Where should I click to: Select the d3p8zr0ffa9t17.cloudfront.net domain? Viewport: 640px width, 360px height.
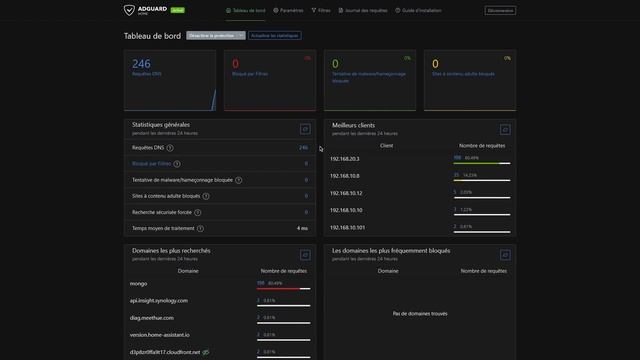click(165, 352)
